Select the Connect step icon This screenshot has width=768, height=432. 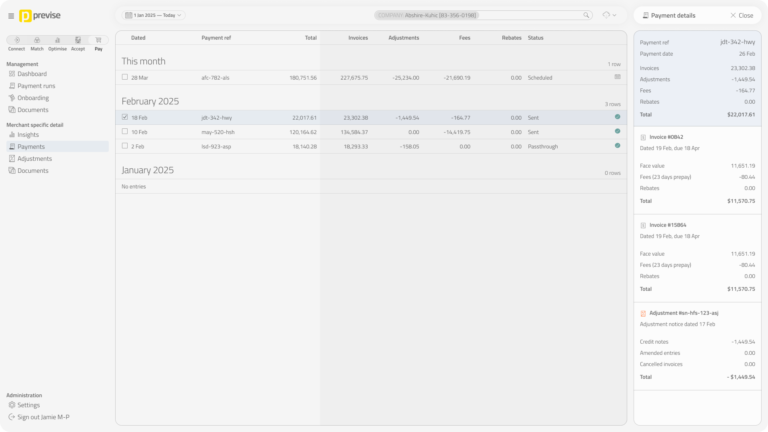pyautogui.click(x=16, y=42)
